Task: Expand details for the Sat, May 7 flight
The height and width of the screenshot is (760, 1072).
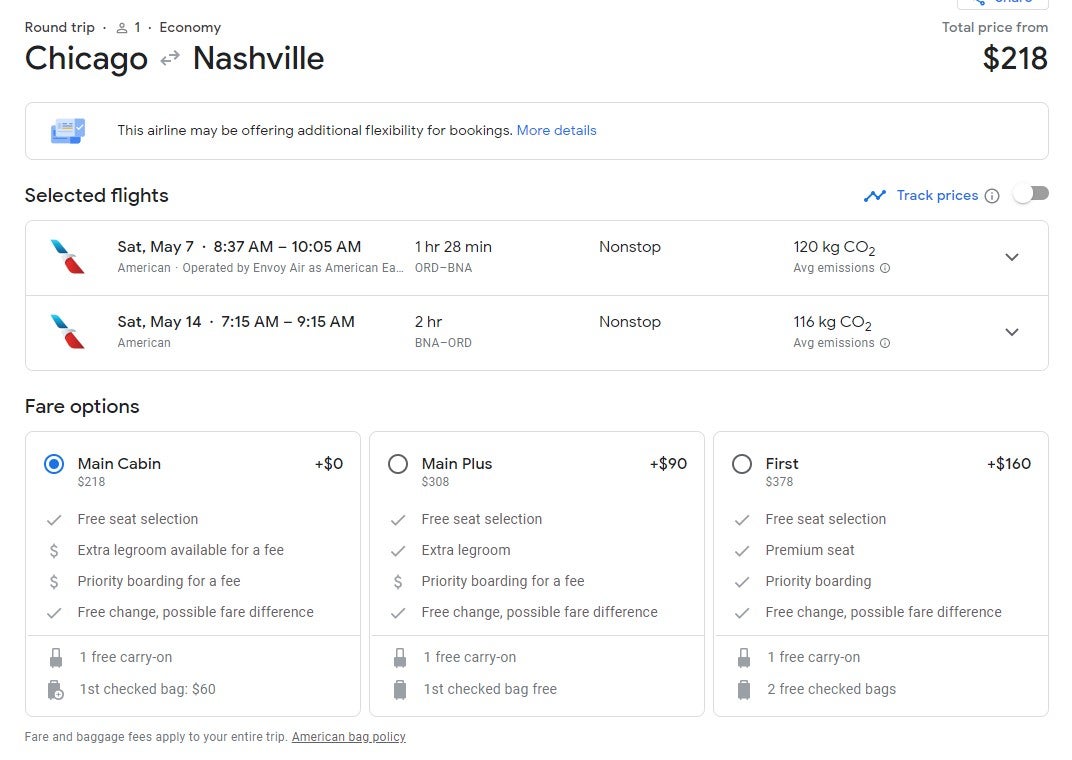Action: point(1012,257)
